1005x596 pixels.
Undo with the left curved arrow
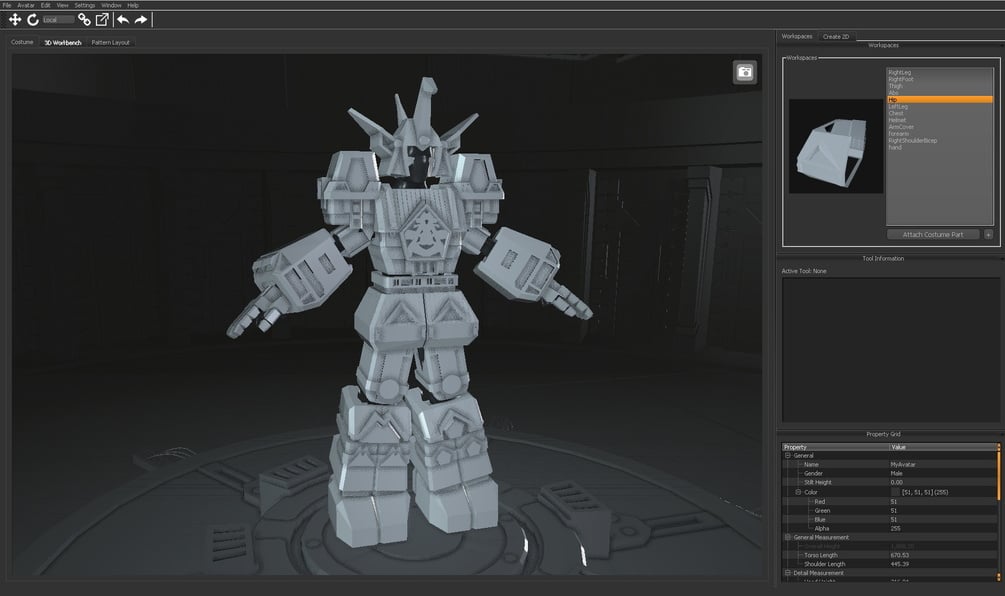click(123, 20)
